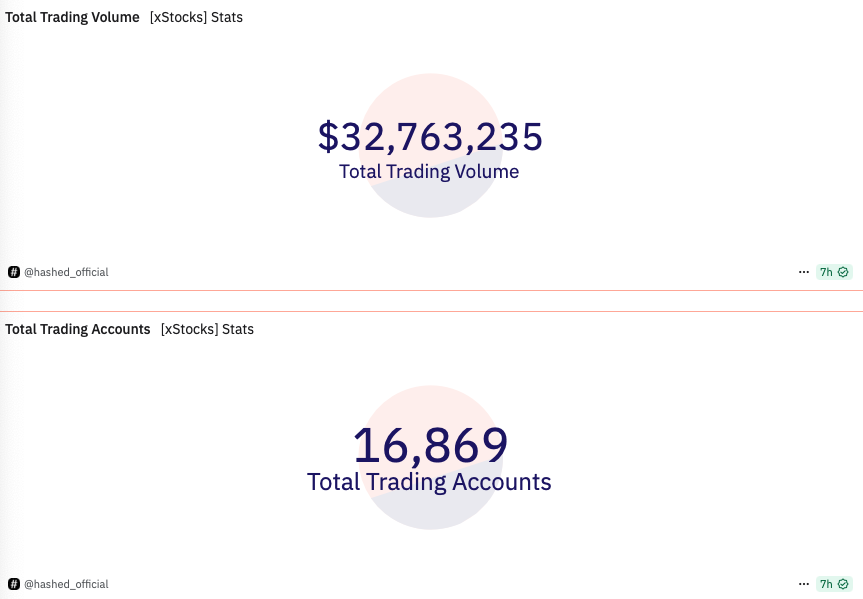Click the Total Trading Volume label under the dollar amount

point(429,172)
